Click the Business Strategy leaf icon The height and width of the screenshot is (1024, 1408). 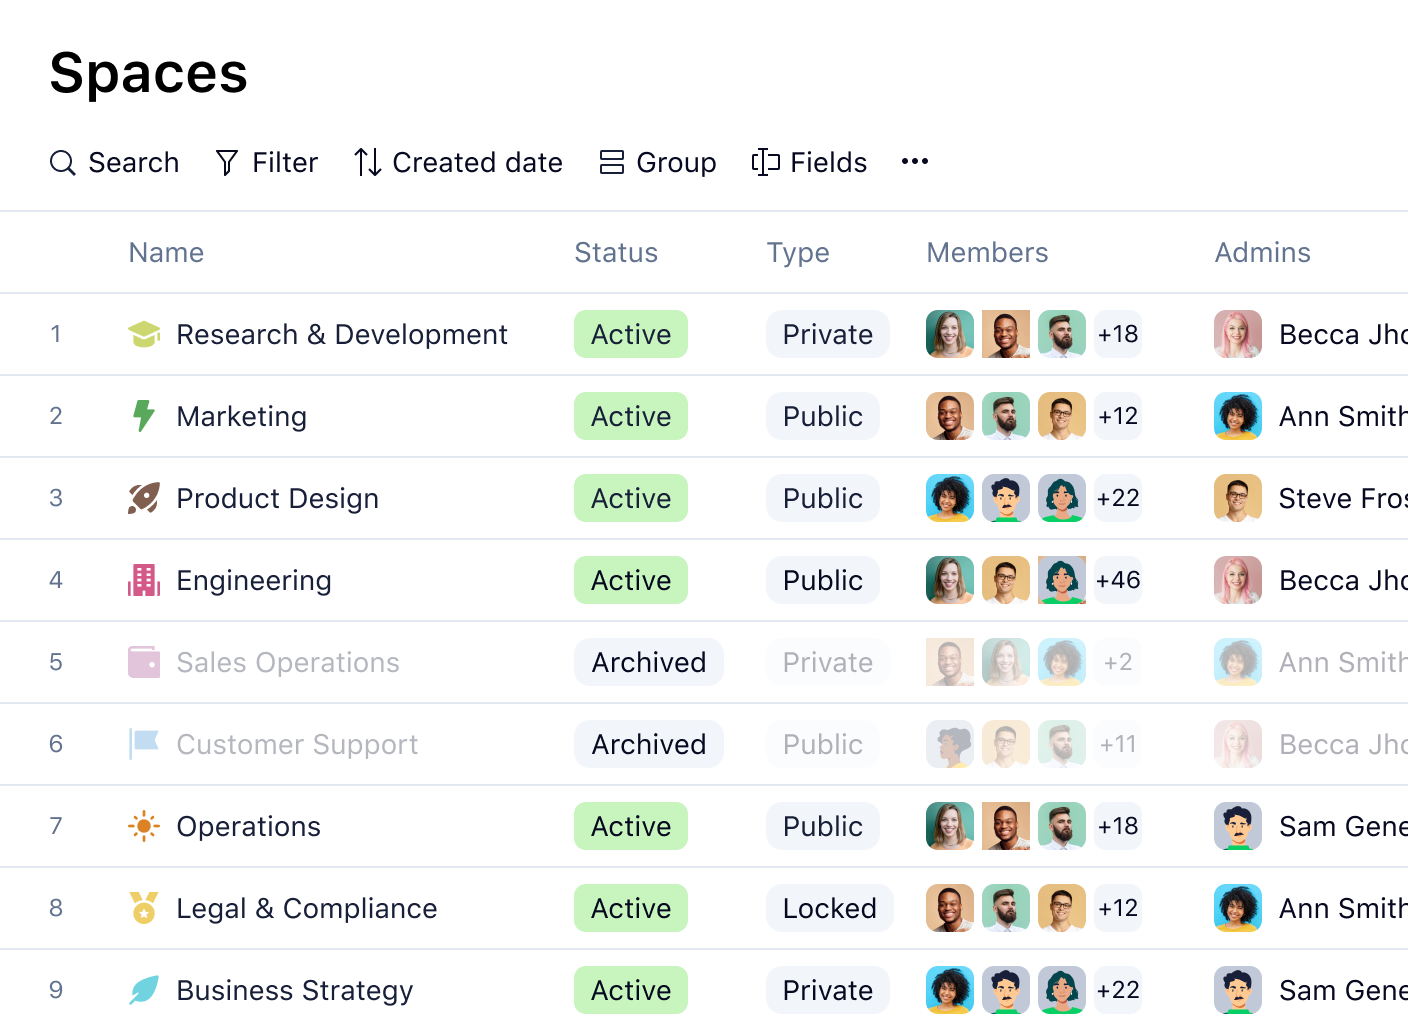tap(144, 990)
